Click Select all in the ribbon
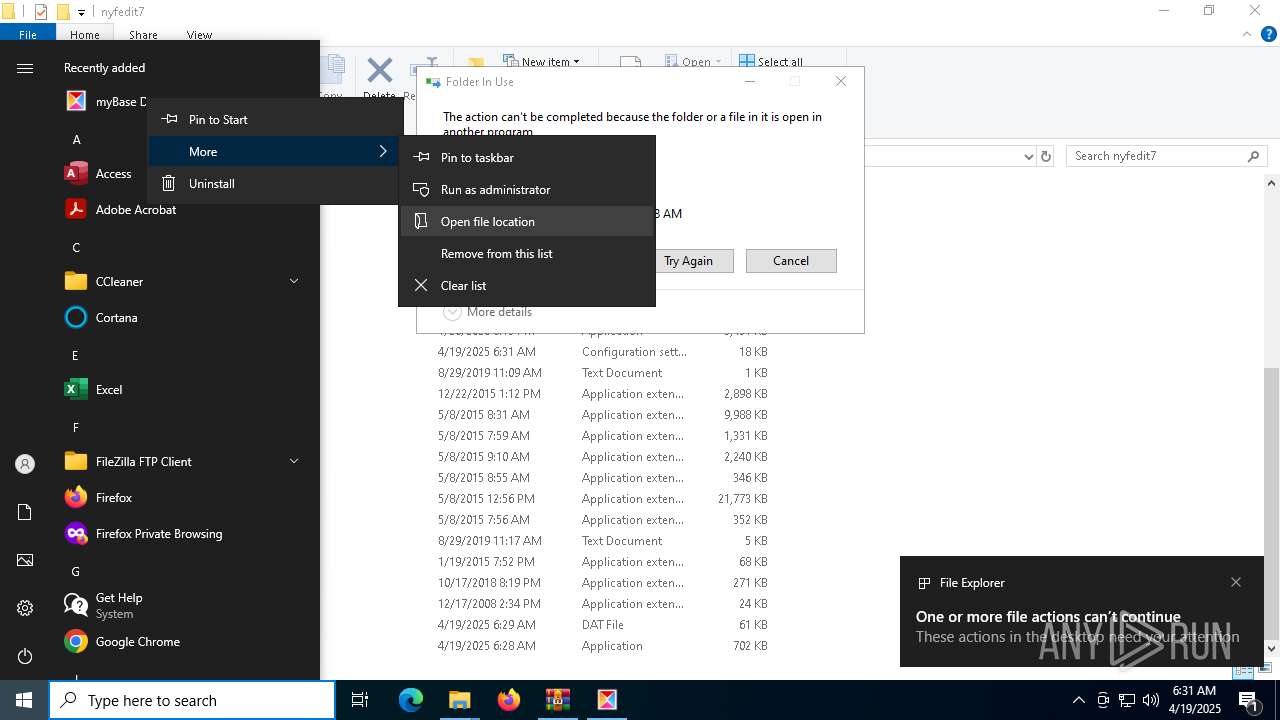 coord(771,61)
